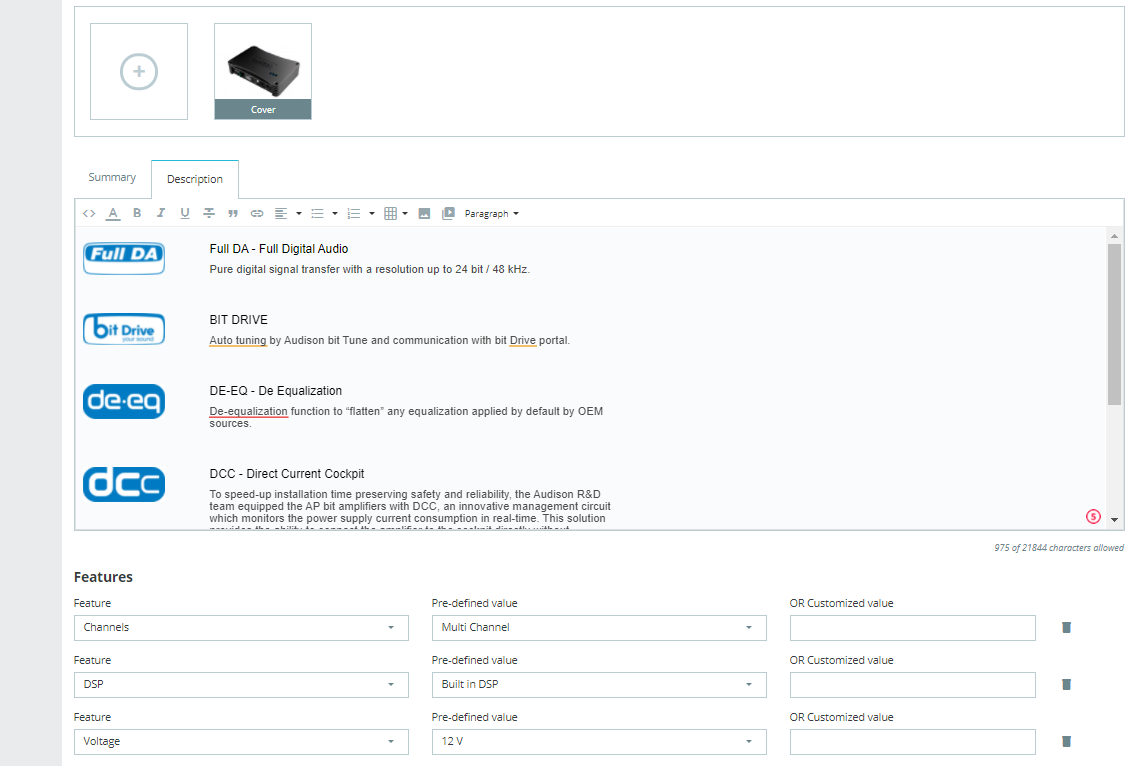Insert media video into the description
The height and width of the screenshot is (766, 1144).
[448, 213]
